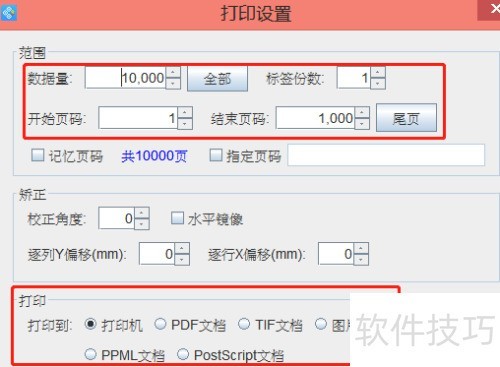The width and height of the screenshot is (500, 367).
Task: Enable the 记忆页码 checkbox
Action: (x=38, y=155)
